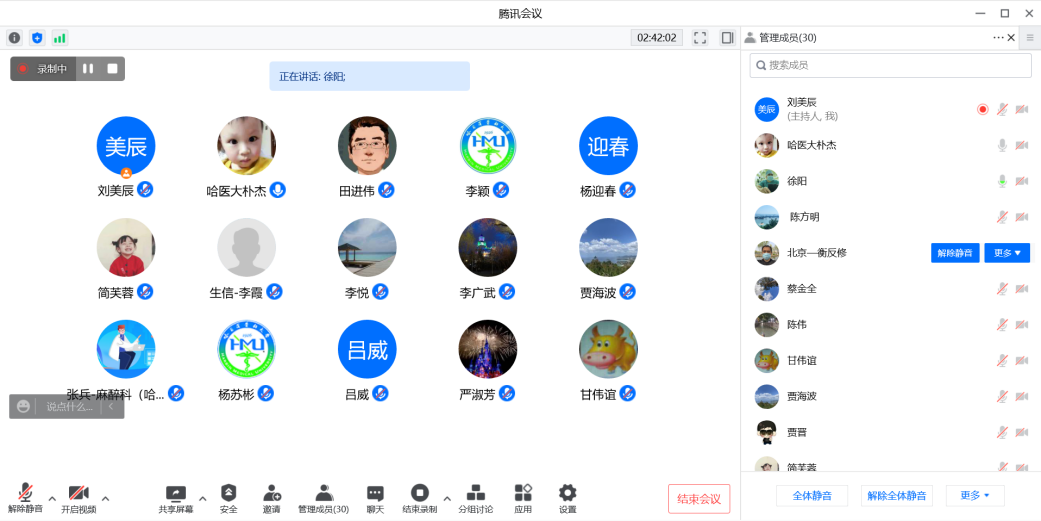Click the red 结束会议 button
This screenshot has height=521, width=1041.
[x=699, y=499]
